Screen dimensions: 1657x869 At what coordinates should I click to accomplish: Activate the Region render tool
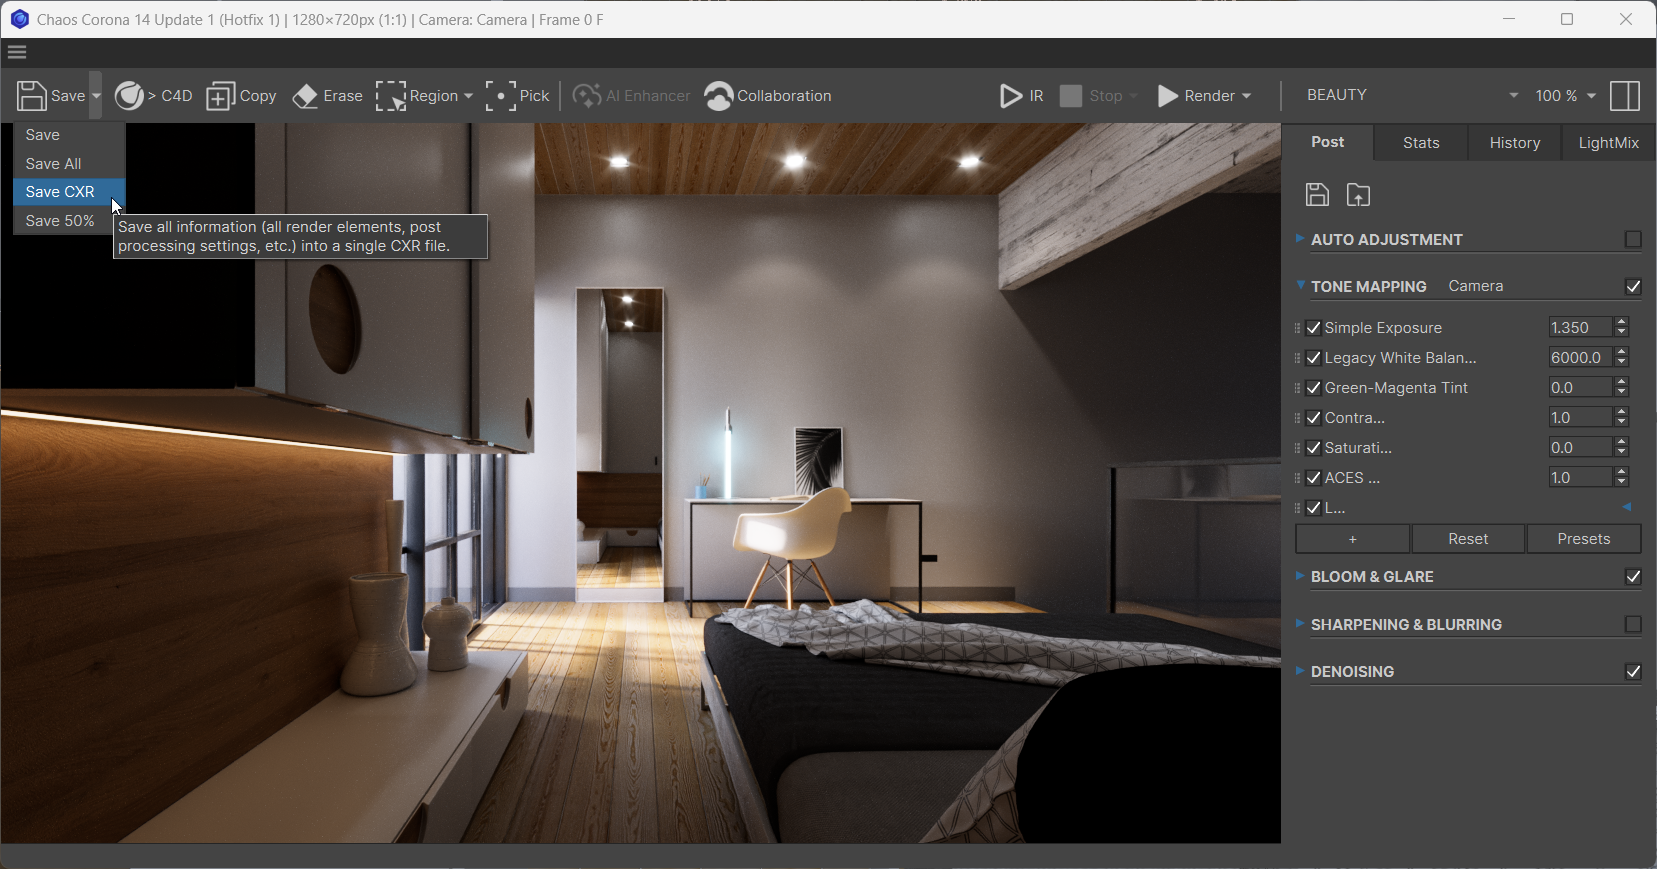click(x=416, y=96)
